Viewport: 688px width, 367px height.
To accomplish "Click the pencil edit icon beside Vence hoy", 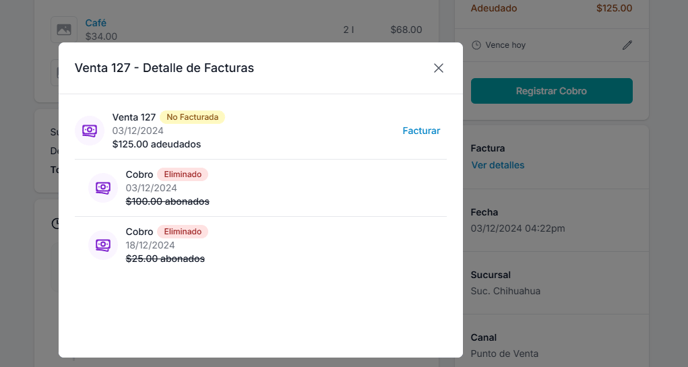I will click(x=627, y=45).
